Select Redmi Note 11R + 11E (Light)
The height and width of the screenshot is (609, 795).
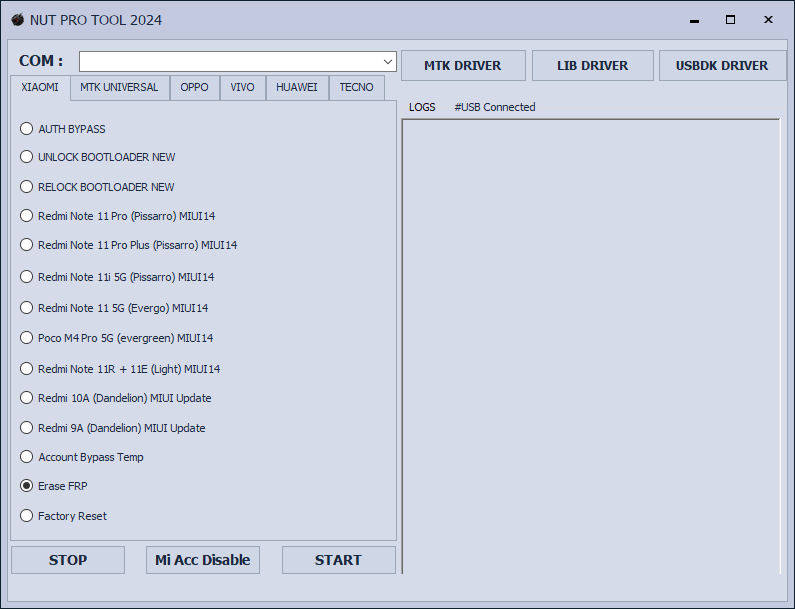pos(120,369)
